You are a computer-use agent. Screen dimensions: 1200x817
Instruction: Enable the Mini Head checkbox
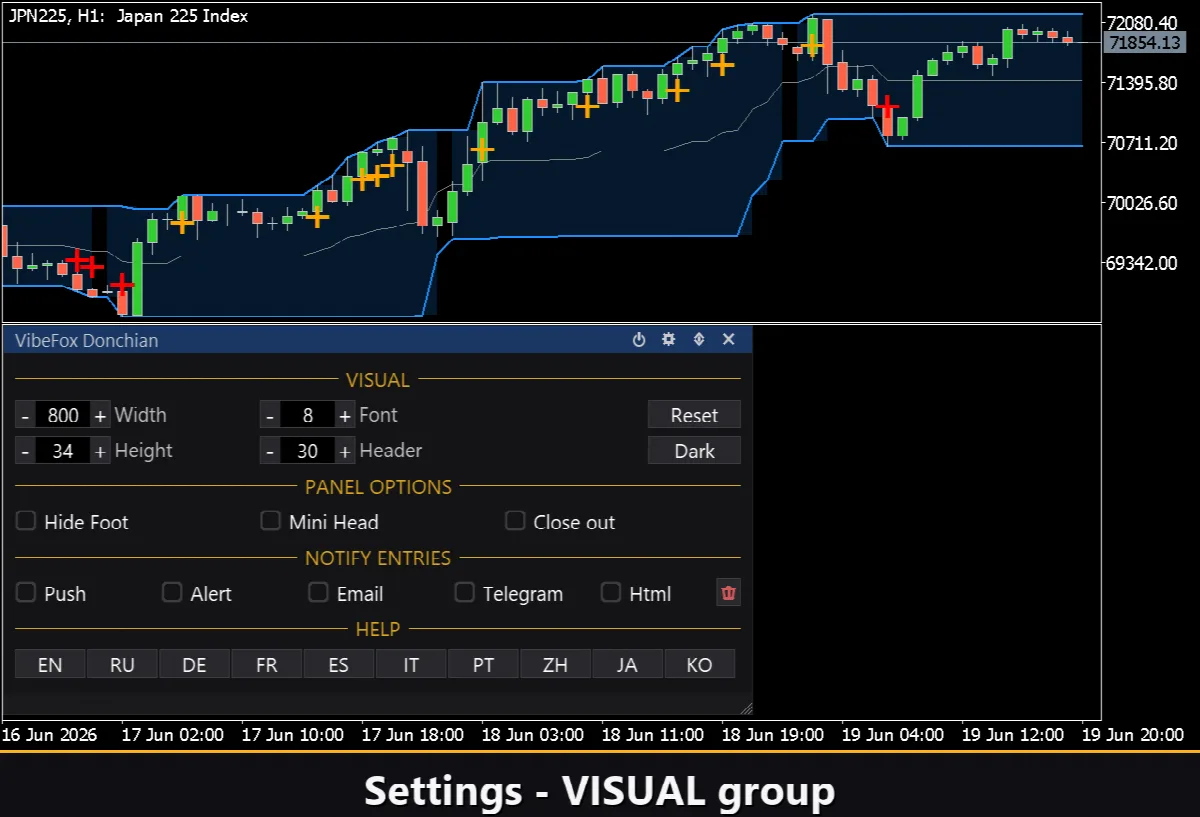point(270,521)
